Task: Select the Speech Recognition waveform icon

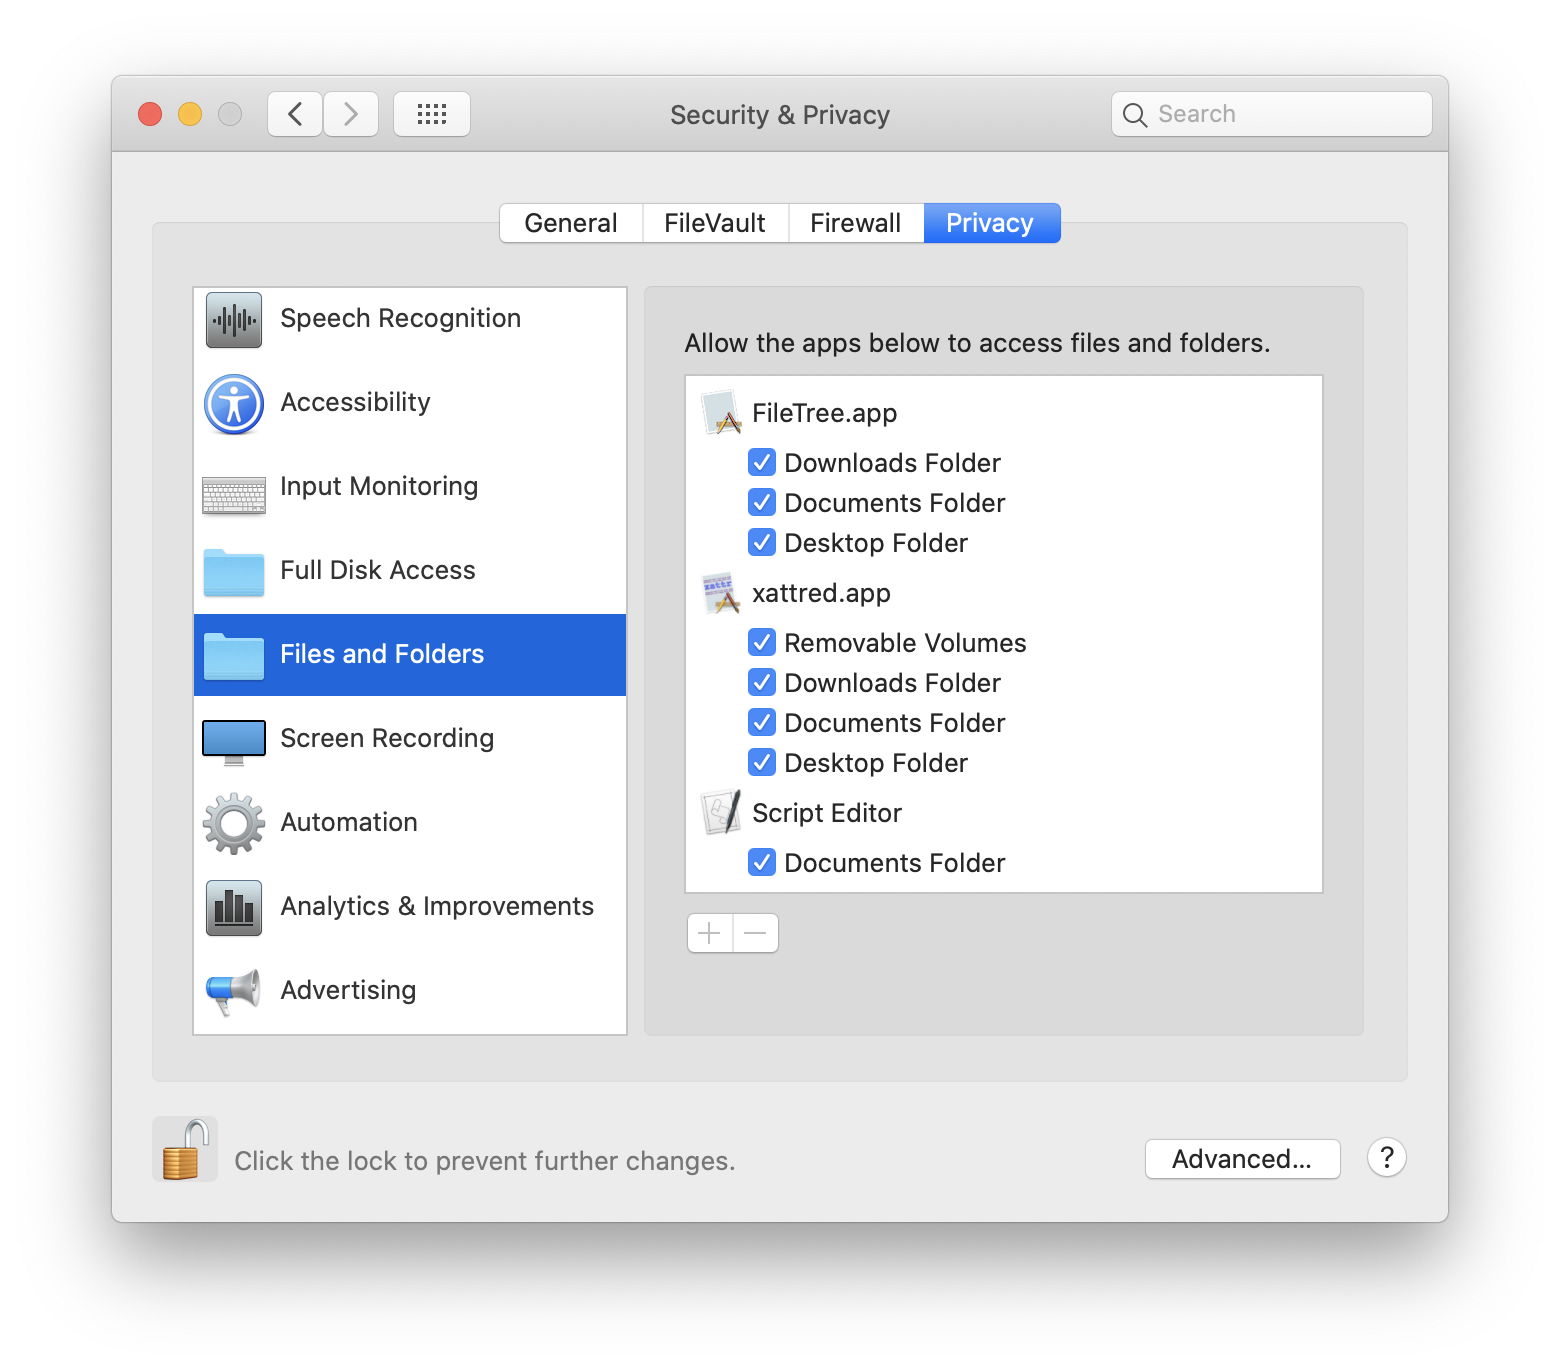Action: point(234,320)
